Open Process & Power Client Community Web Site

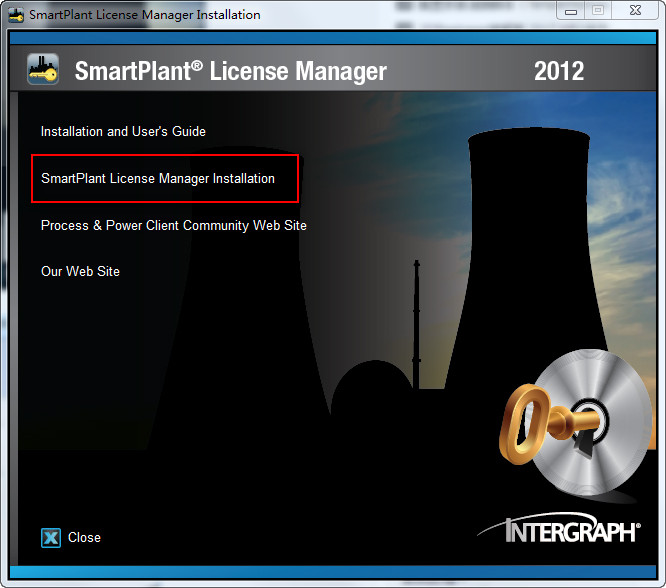[x=173, y=225]
